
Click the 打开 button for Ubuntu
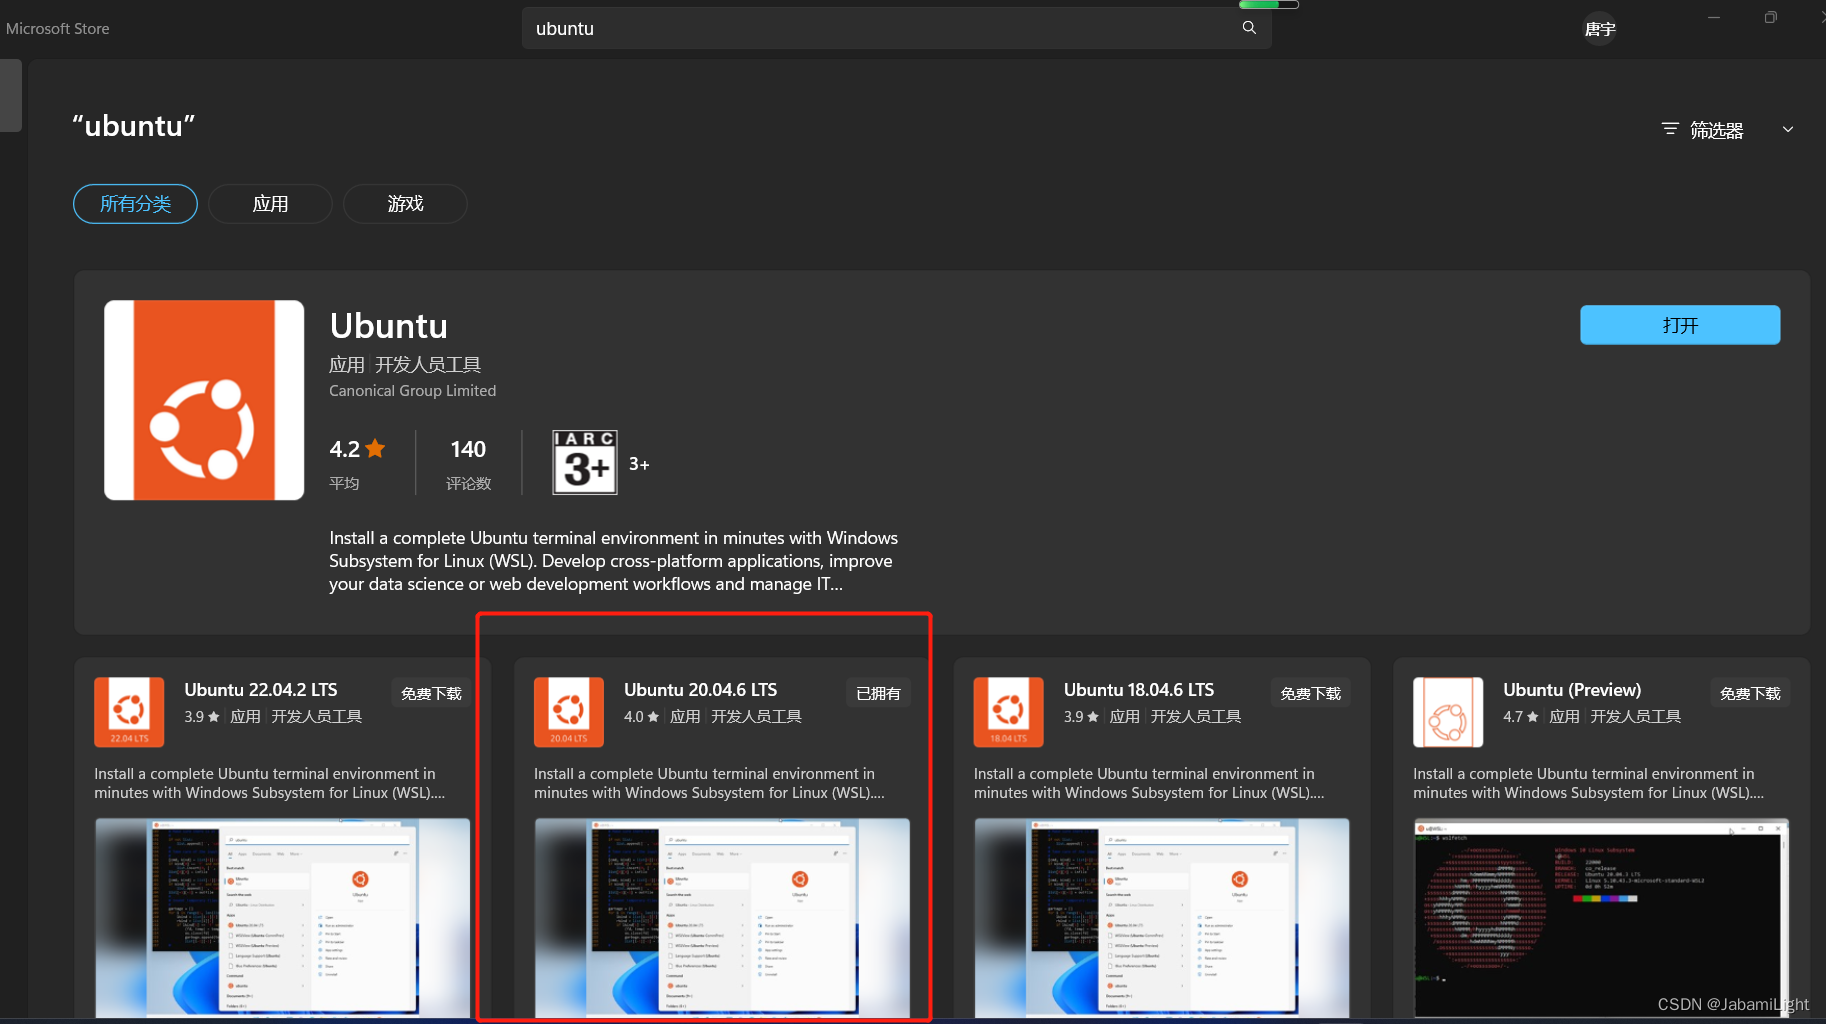click(x=1680, y=325)
